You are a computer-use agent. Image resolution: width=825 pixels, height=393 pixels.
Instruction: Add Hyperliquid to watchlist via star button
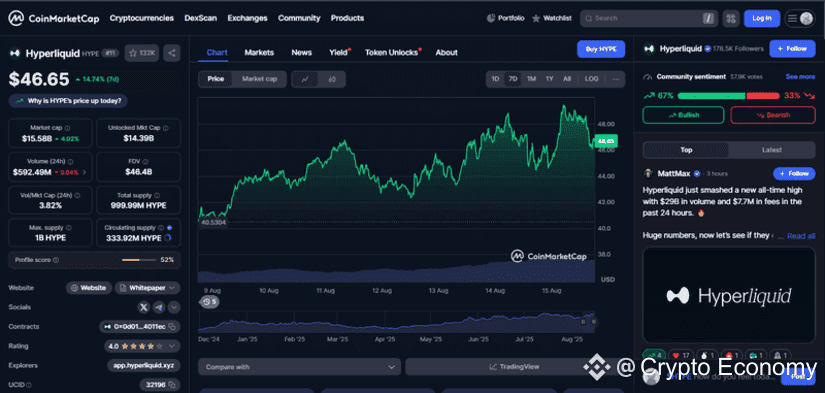[142, 53]
